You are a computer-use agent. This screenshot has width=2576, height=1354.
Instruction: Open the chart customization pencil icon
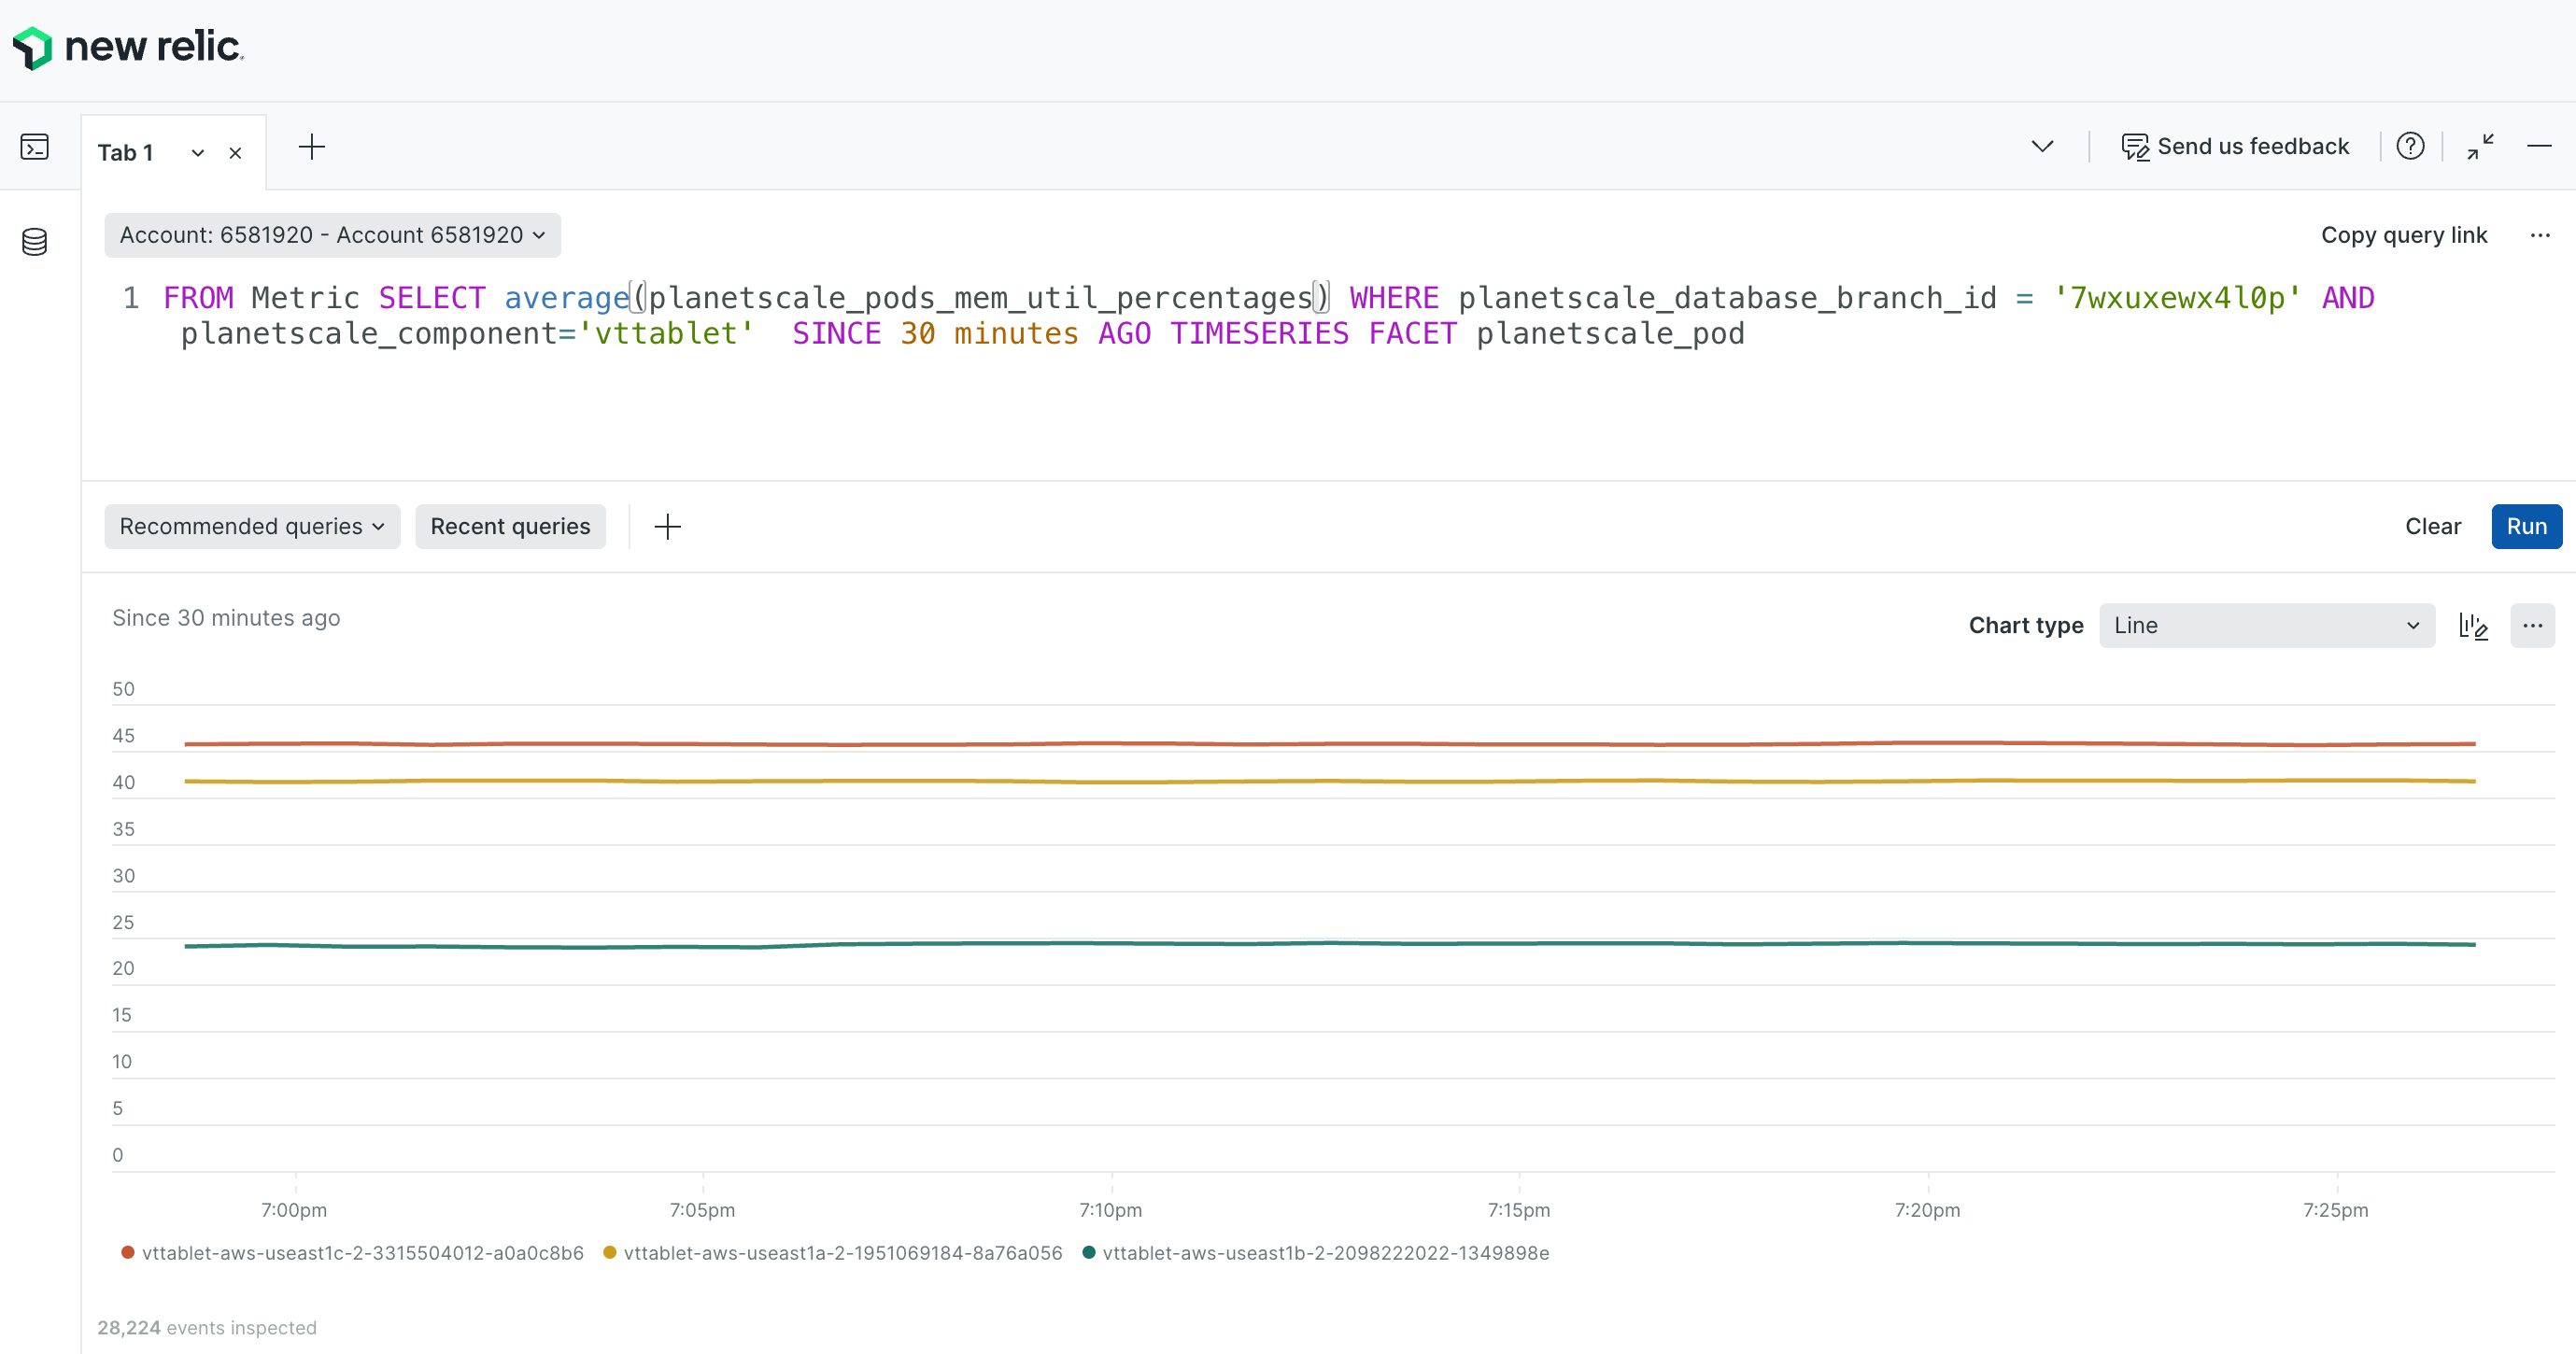[2473, 625]
